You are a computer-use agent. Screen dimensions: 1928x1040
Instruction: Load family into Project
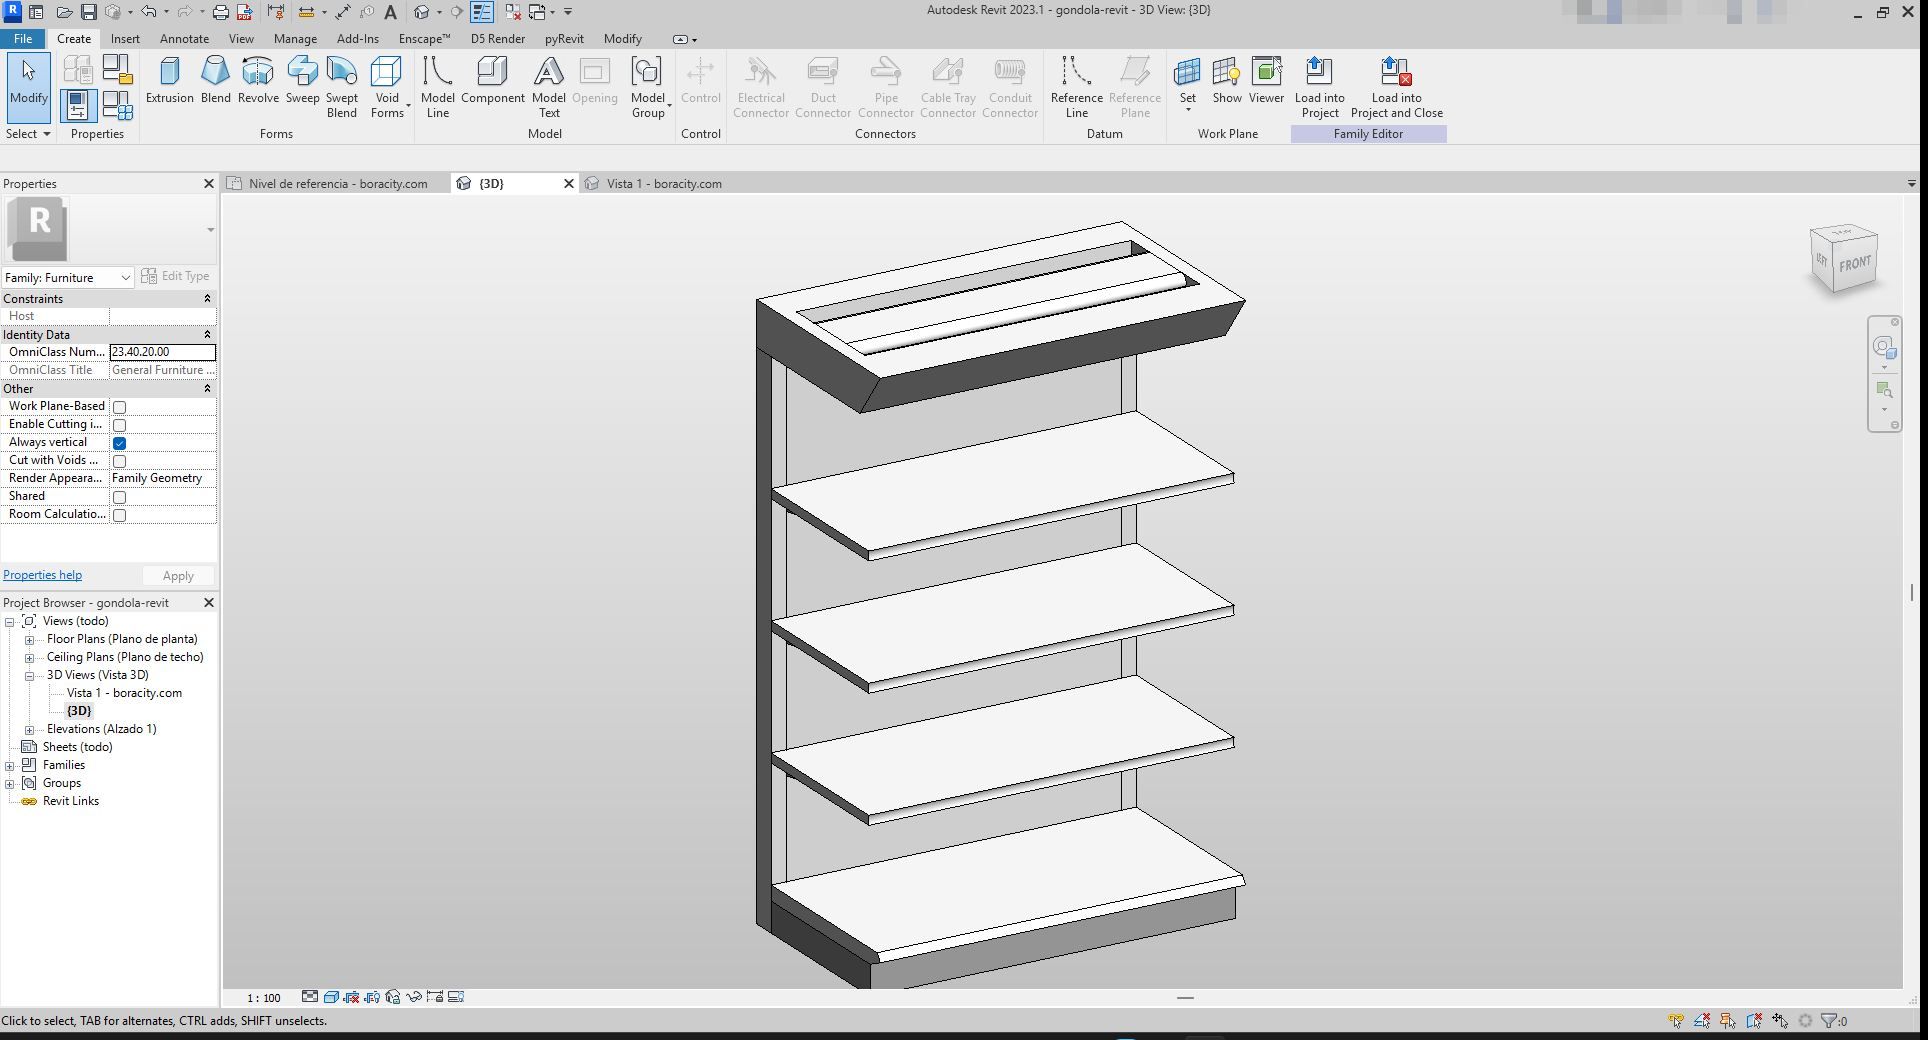click(x=1319, y=87)
